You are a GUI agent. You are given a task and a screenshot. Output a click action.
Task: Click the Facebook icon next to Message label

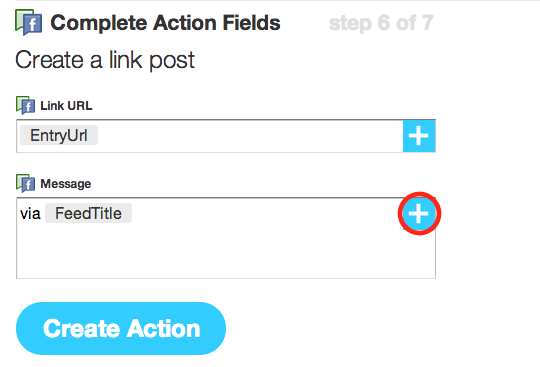[25, 183]
